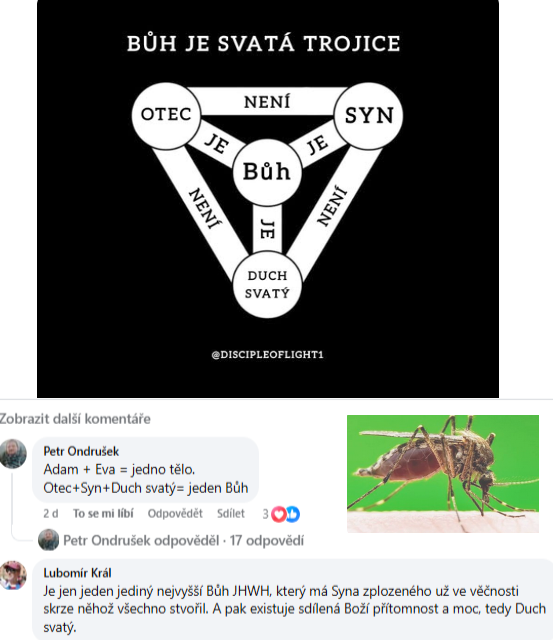Click the Bůh circle in diagram
The height and width of the screenshot is (640, 559).
(267, 172)
